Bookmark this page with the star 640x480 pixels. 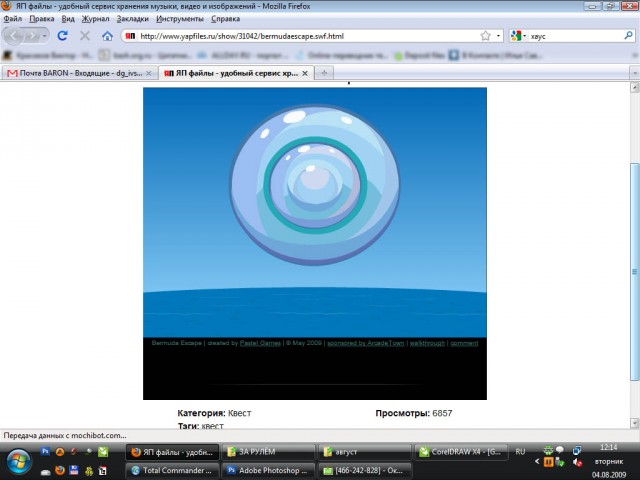(485, 36)
